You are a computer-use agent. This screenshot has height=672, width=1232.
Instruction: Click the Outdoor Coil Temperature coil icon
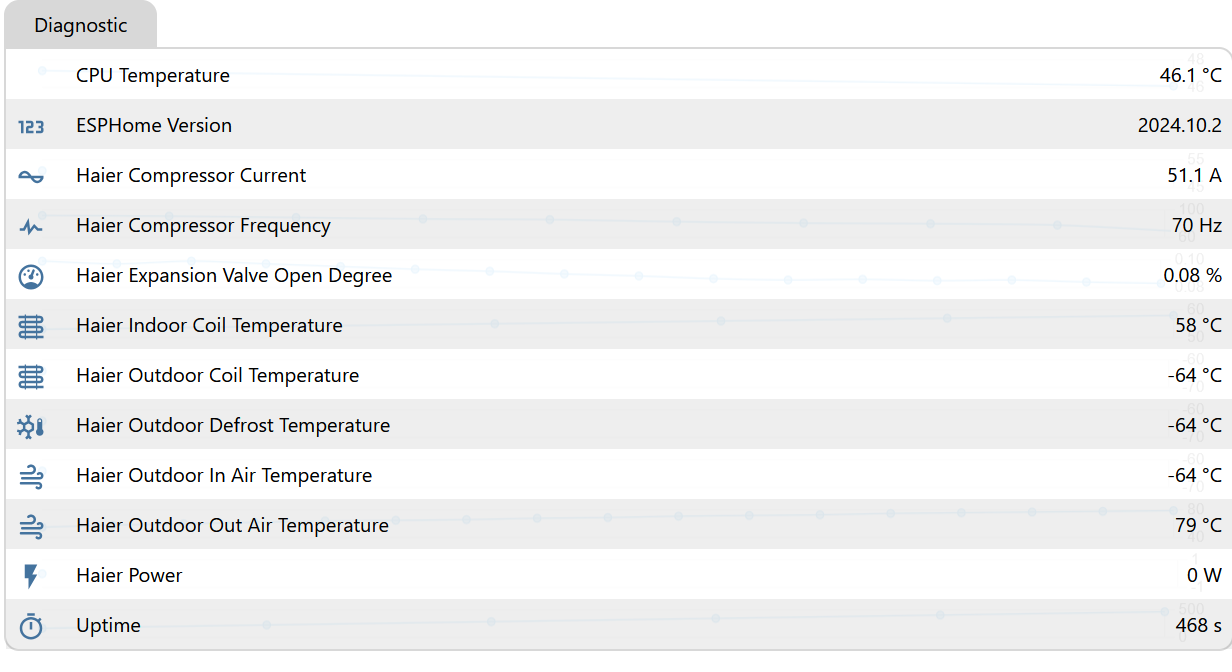(31, 376)
